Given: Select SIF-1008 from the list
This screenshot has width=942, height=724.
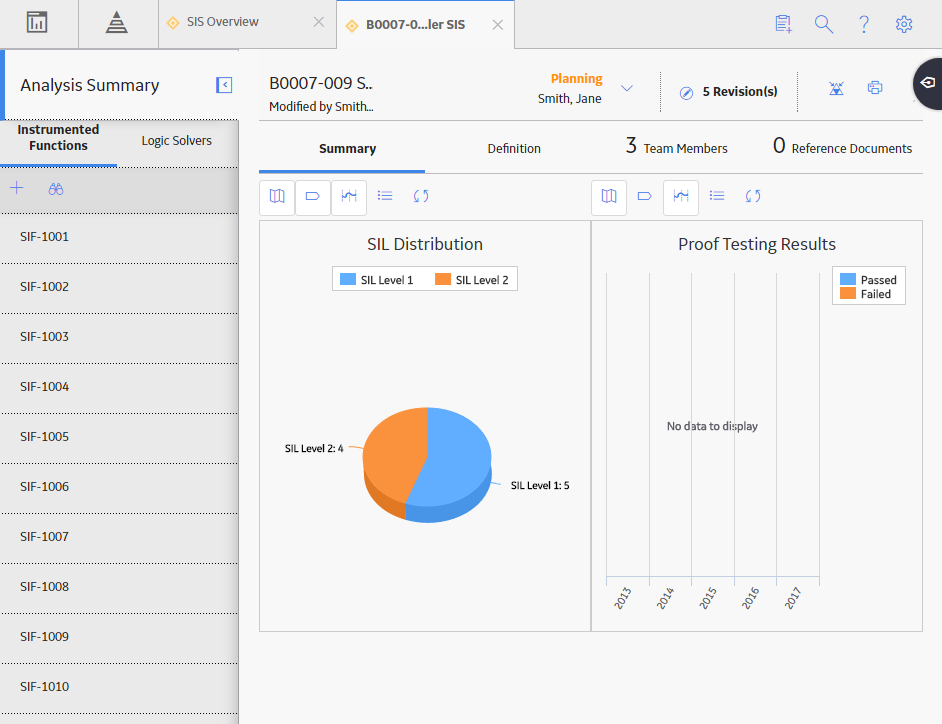Looking at the screenshot, I should pyautogui.click(x=119, y=586).
